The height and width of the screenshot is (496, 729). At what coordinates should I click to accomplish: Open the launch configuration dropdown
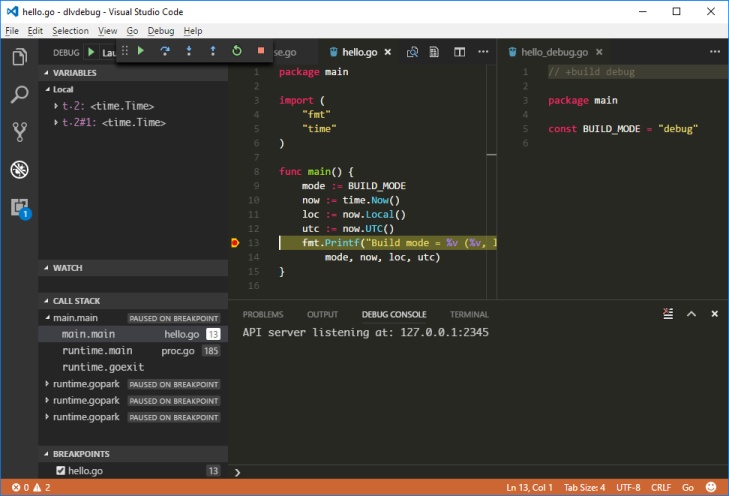(108, 53)
